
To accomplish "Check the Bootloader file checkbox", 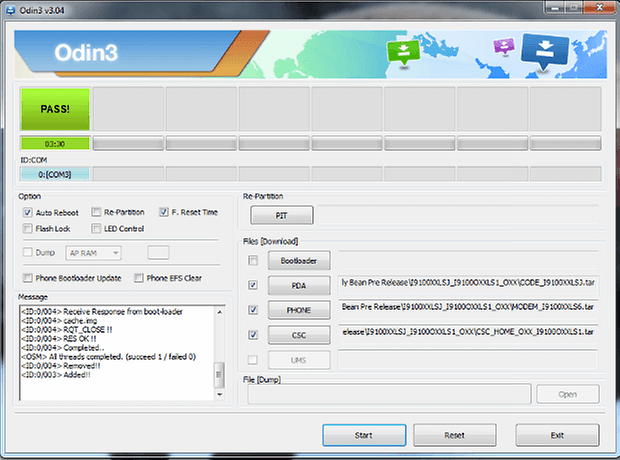I will click(253, 260).
